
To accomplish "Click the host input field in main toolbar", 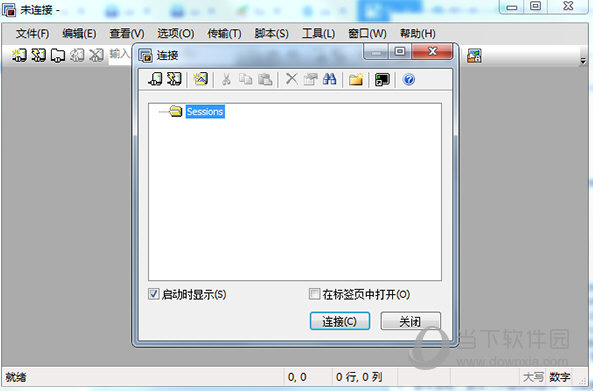I will pos(120,56).
